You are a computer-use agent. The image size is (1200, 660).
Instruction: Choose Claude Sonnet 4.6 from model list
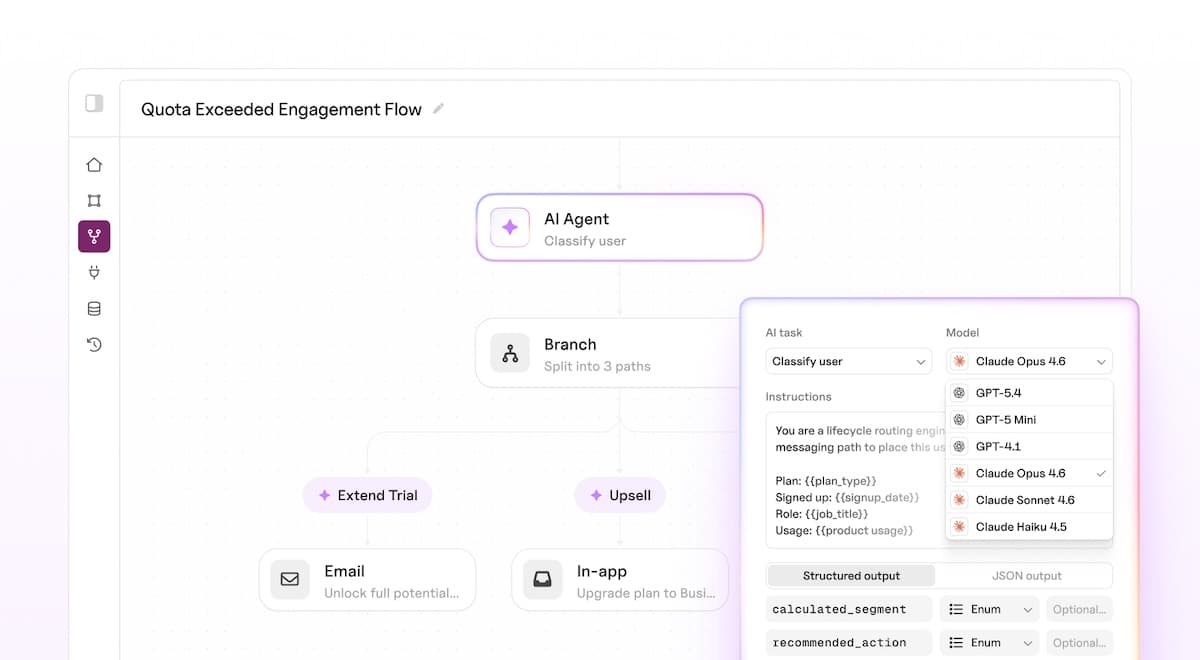click(1029, 500)
